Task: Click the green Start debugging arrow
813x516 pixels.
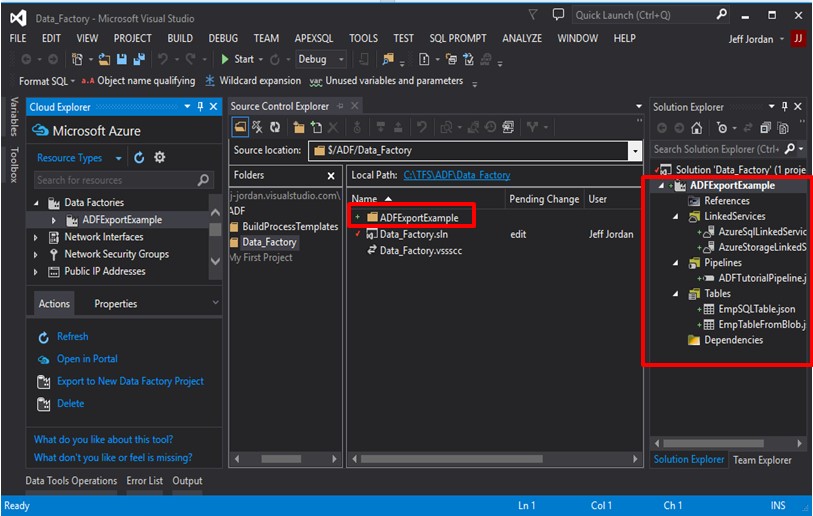Action: click(x=226, y=60)
